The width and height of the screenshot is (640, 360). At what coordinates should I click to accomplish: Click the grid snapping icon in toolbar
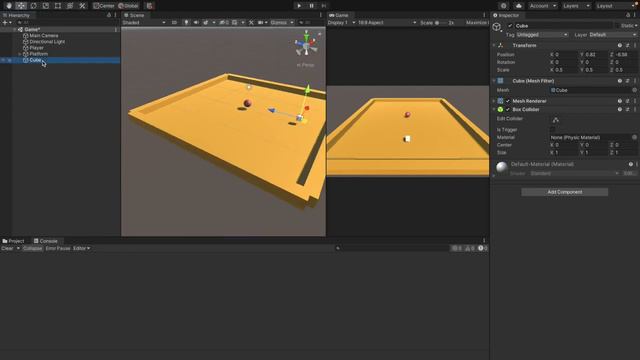coord(149,6)
